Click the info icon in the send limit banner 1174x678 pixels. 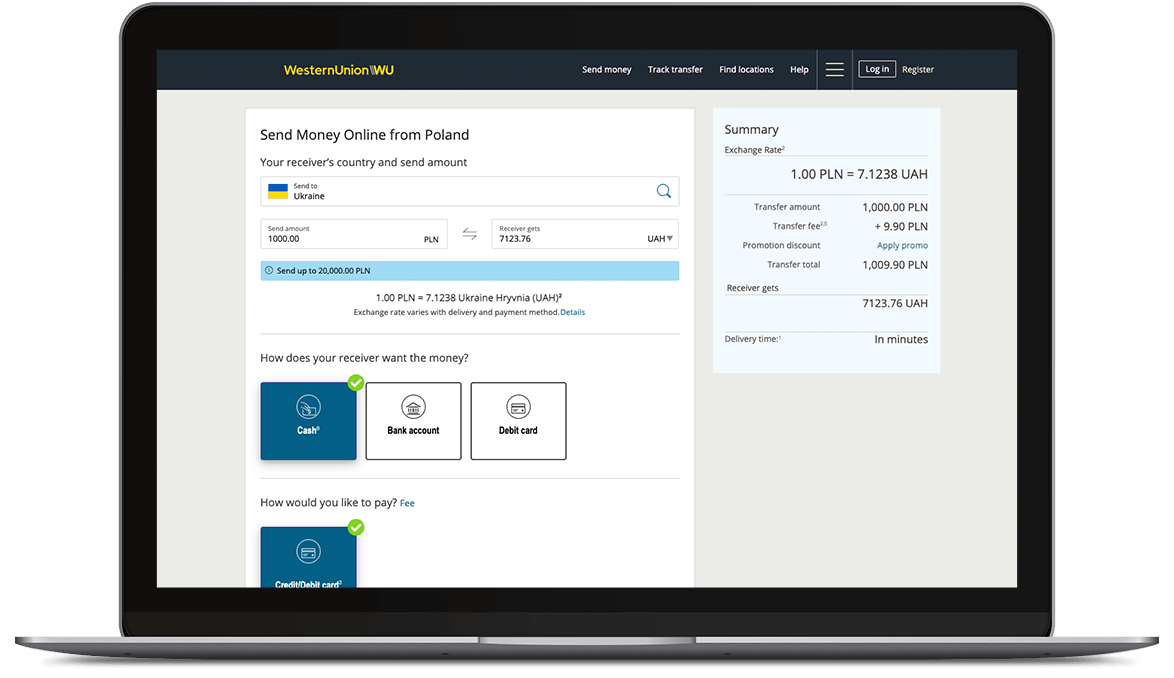(x=269, y=271)
